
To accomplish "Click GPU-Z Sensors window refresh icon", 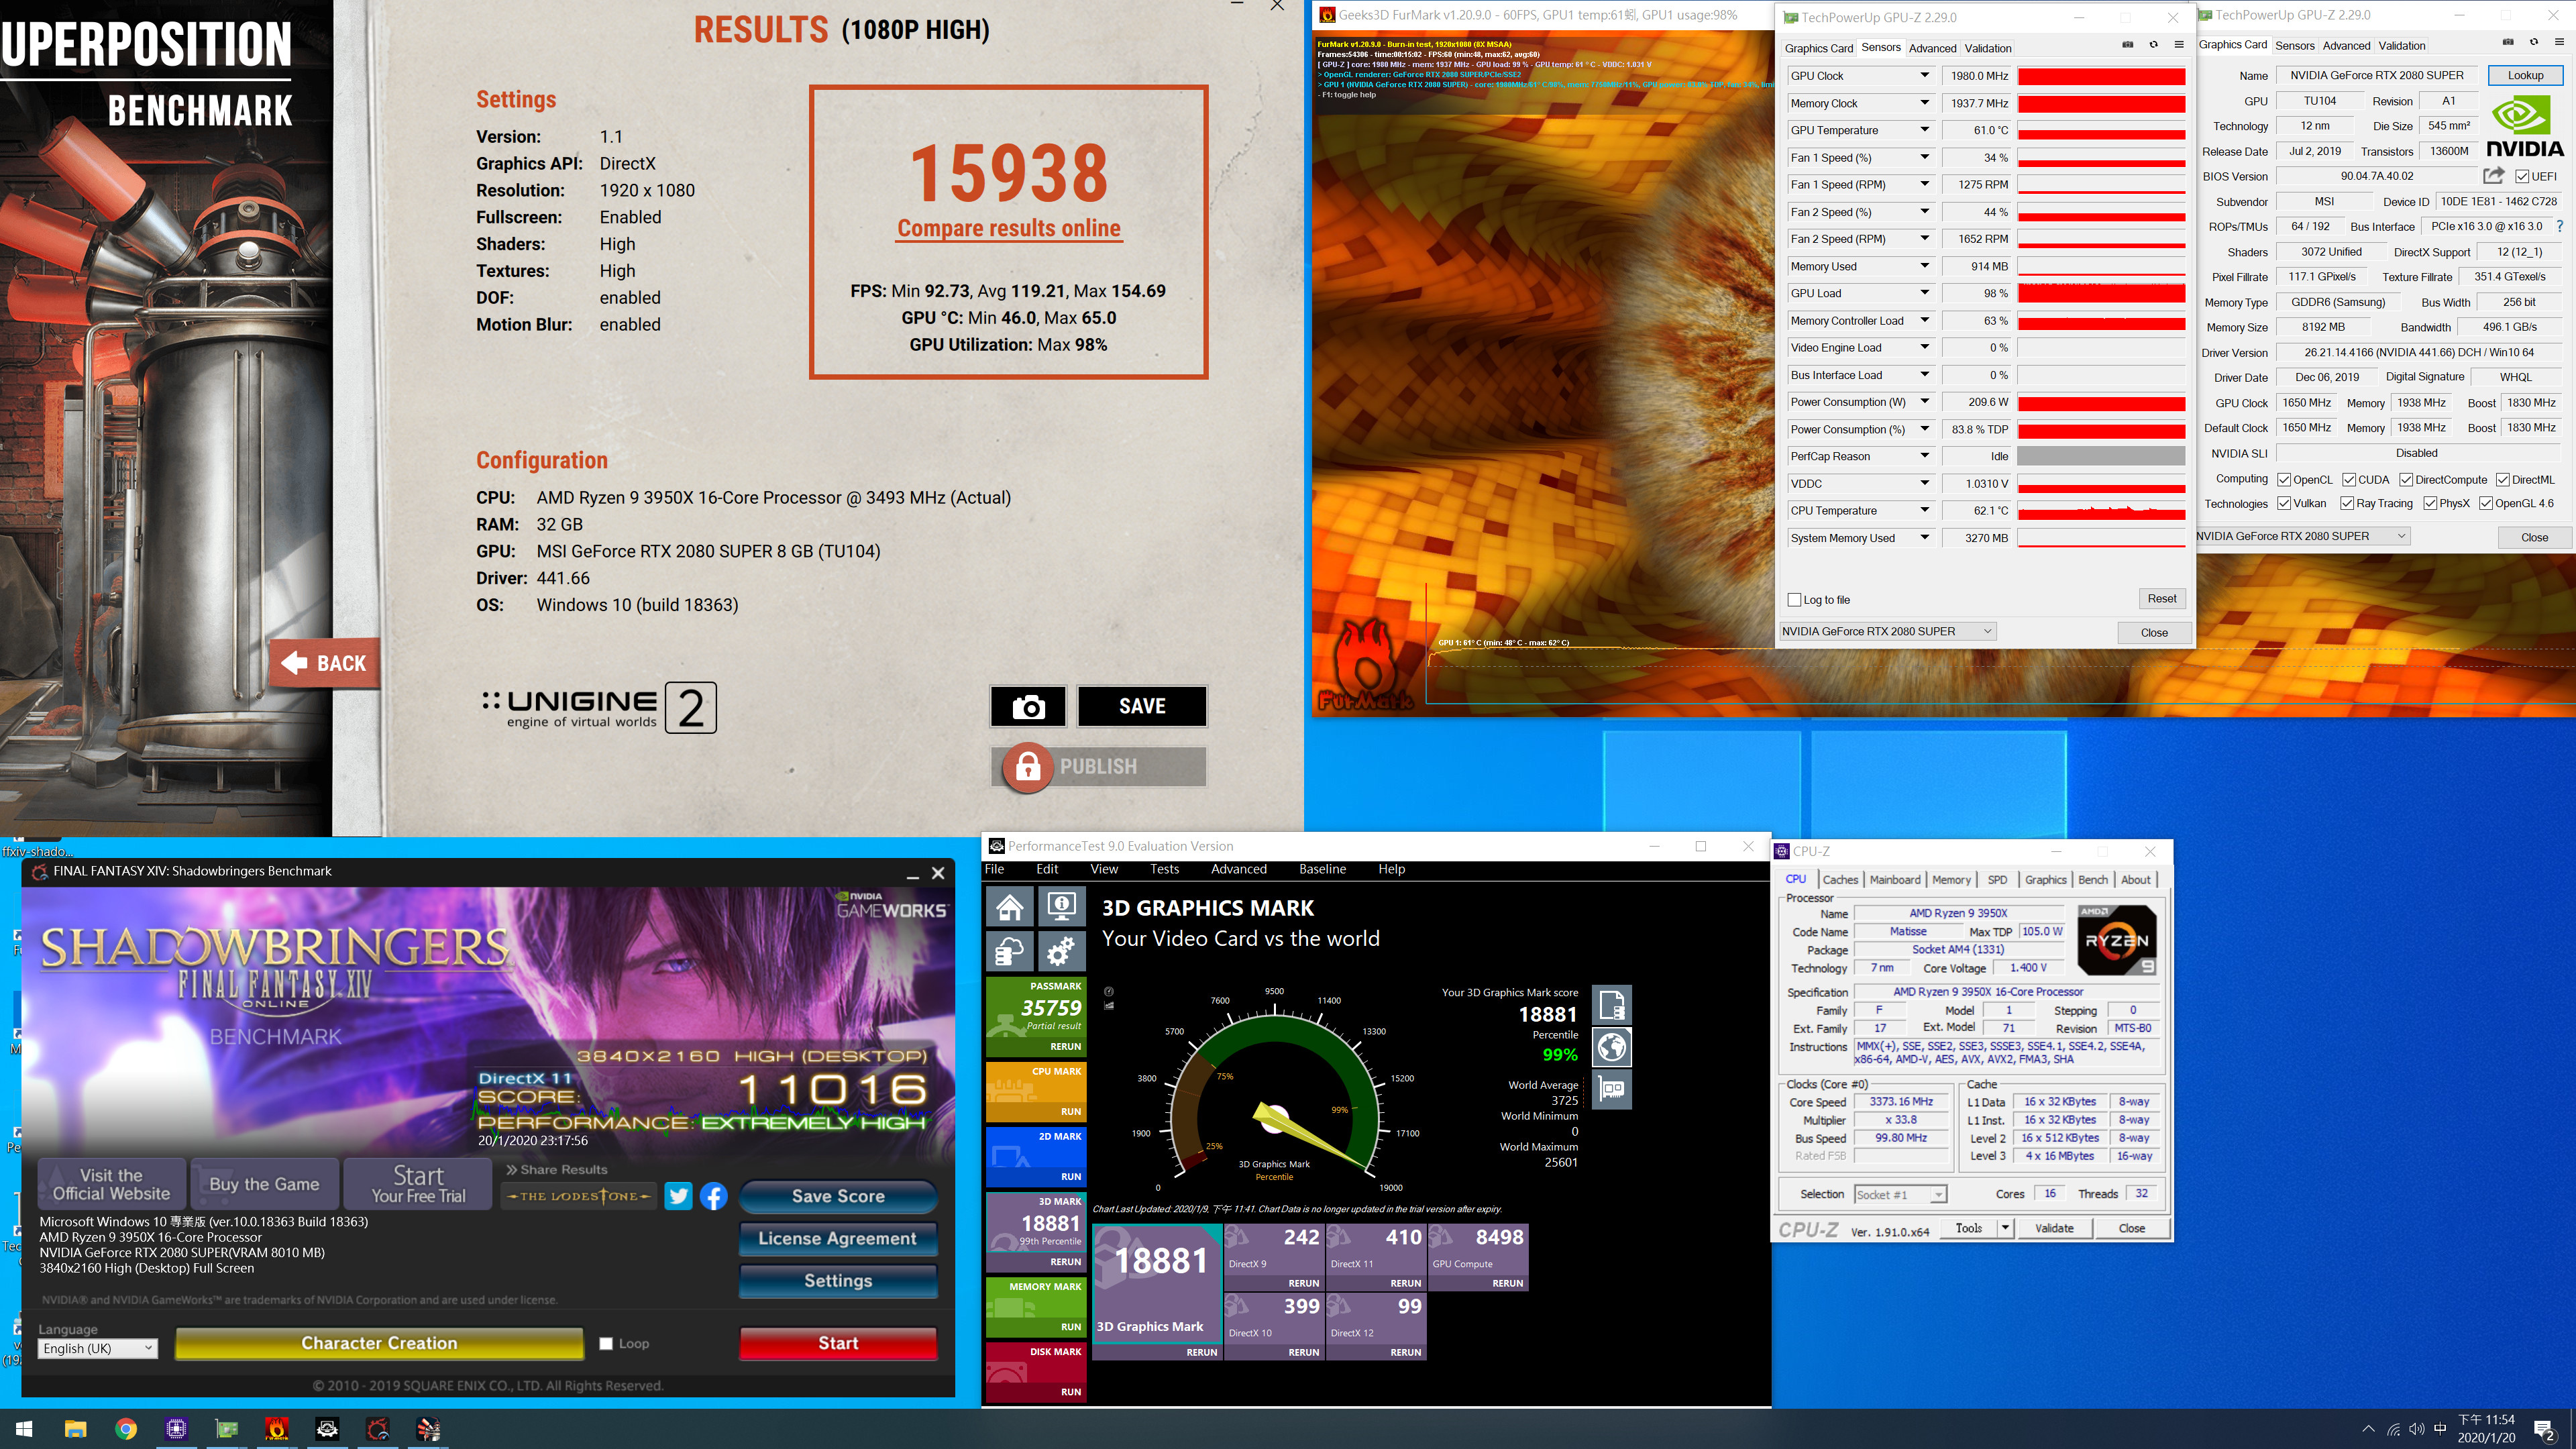I will coord(2153,45).
